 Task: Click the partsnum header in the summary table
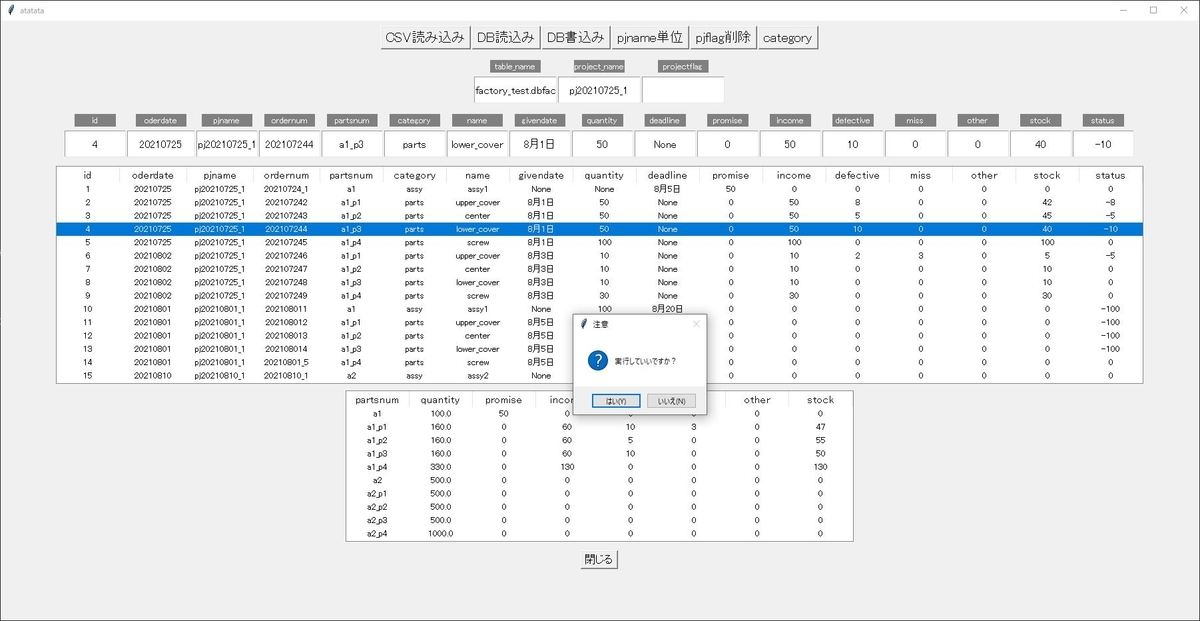click(377, 400)
